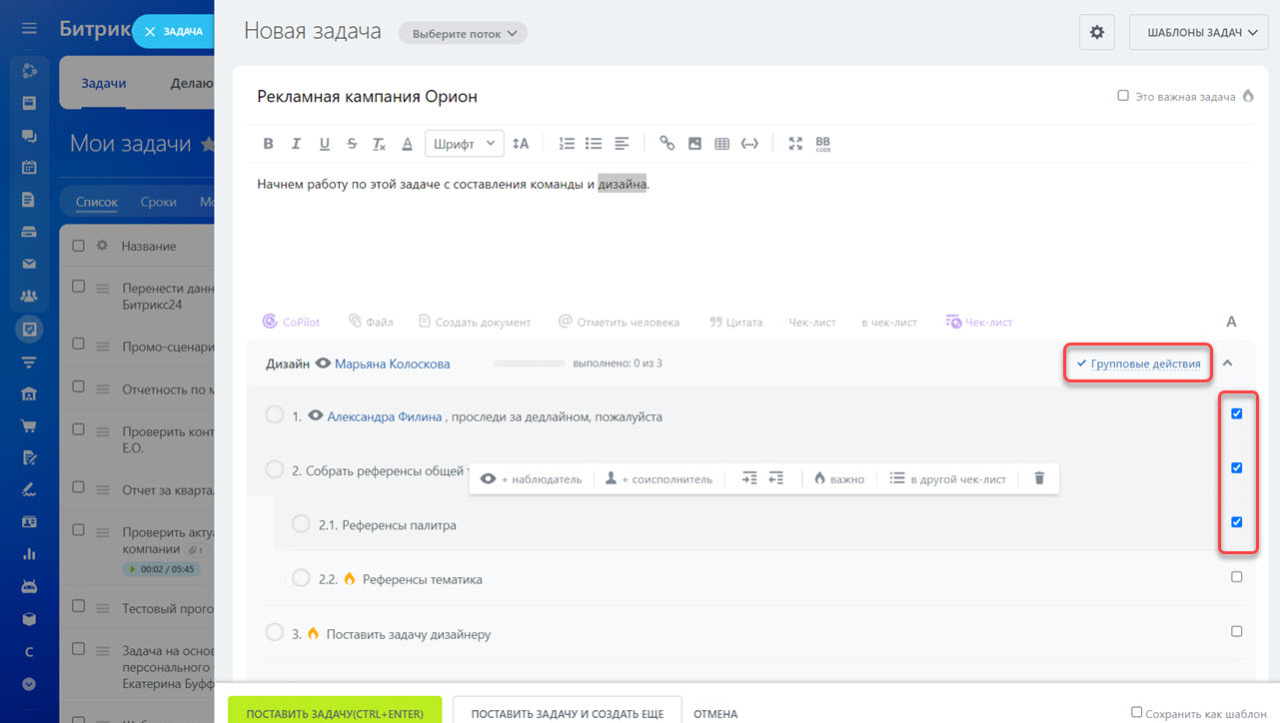The height and width of the screenshot is (723, 1280).
Task: Select the 'Сроки' view
Action: pyautogui.click(x=158, y=202)
